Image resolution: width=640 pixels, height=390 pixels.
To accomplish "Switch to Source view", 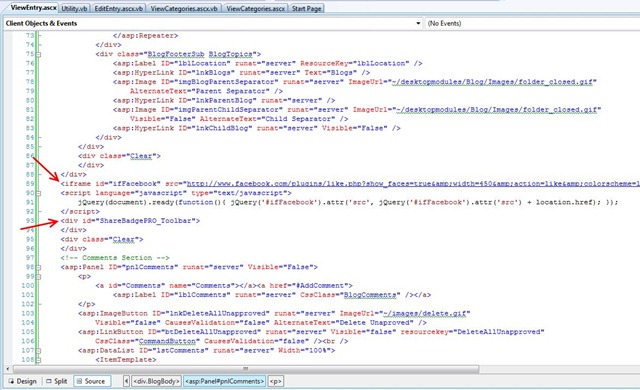I will coord(91,381).
